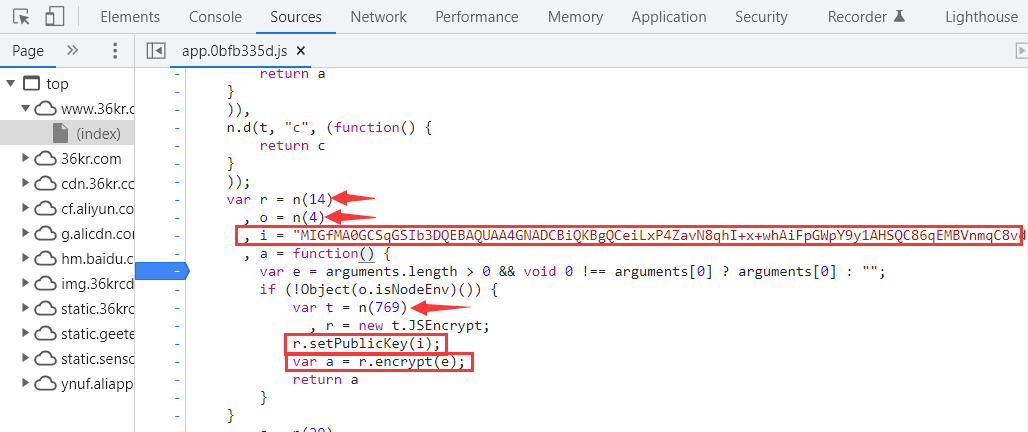The width and height of the screenshot is (1028, 432).
Task: Click the debugger sidebar toggle at top right
Action: [x=1020, y=51]
